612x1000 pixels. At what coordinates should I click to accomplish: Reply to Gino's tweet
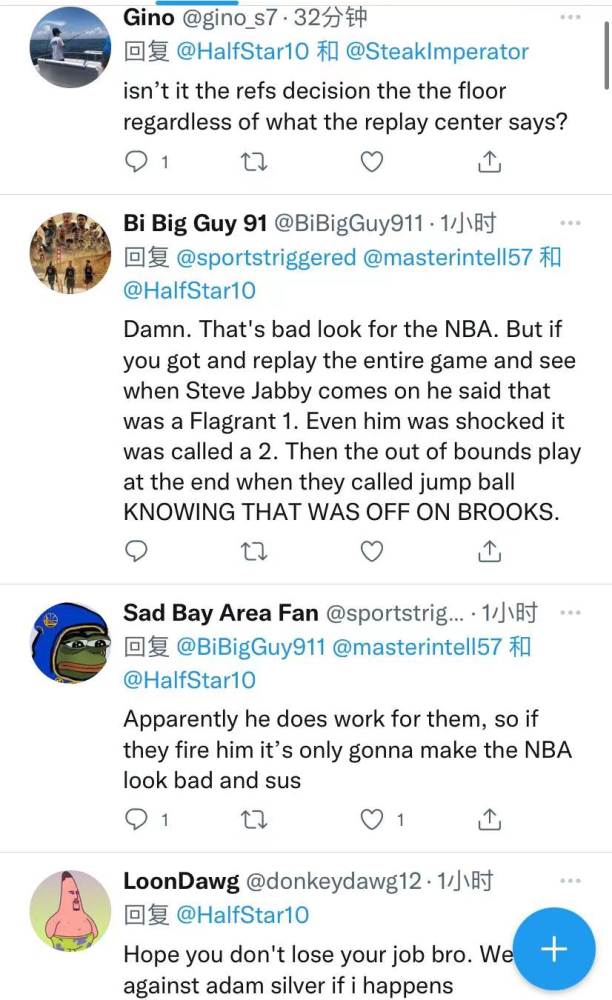coord(137,161)
